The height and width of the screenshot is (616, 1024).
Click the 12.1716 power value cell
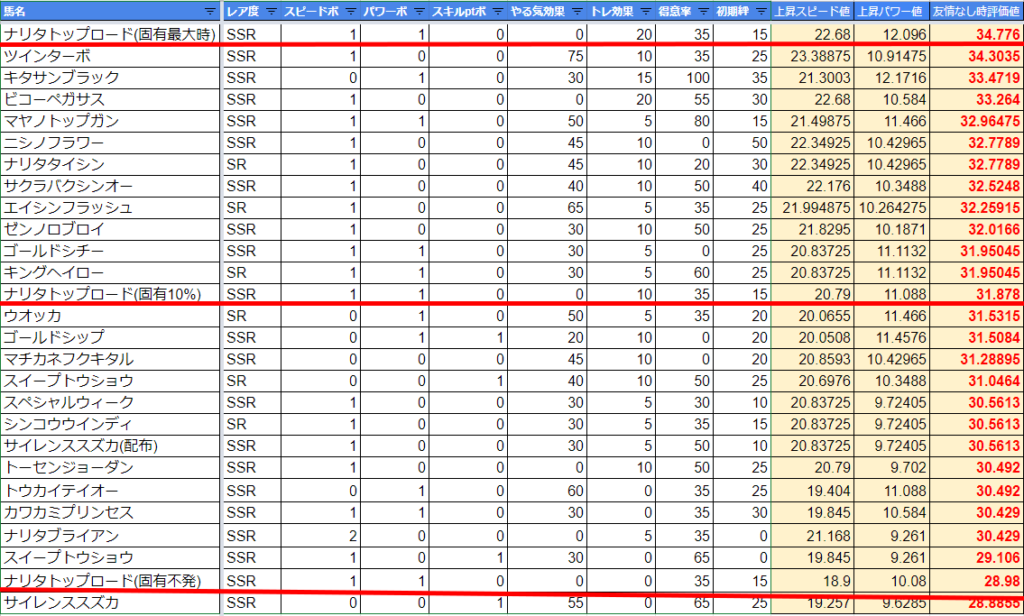(x=891, y=78)
